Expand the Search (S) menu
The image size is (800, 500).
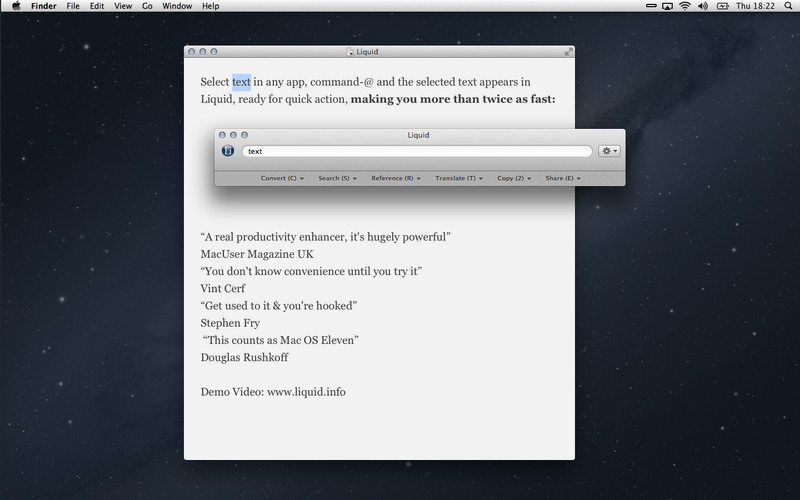pyautogui.click(x=337, y=178)
